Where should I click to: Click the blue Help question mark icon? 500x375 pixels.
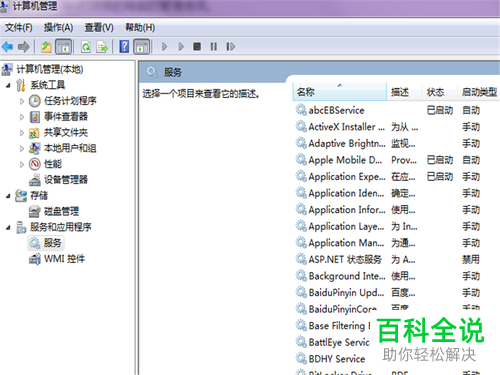[x=124, y=46]
